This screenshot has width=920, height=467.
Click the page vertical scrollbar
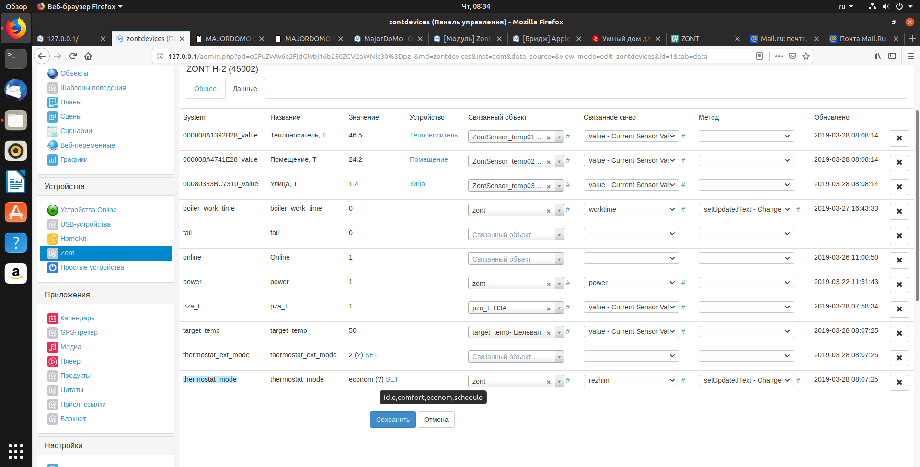coord(915,200)
